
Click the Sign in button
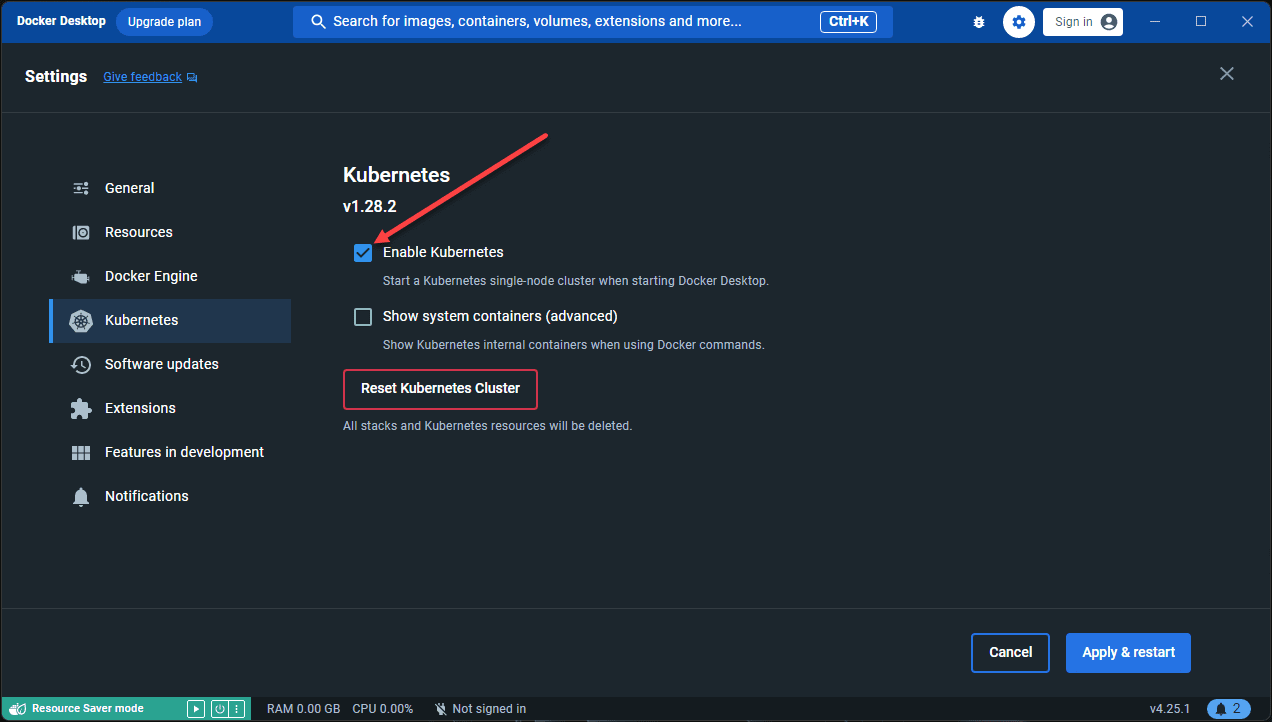[1083, 22]
